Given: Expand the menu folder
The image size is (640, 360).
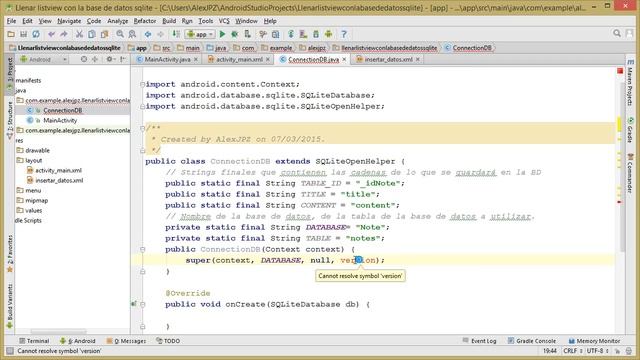Looking at the screenshot, I should 29,190.
